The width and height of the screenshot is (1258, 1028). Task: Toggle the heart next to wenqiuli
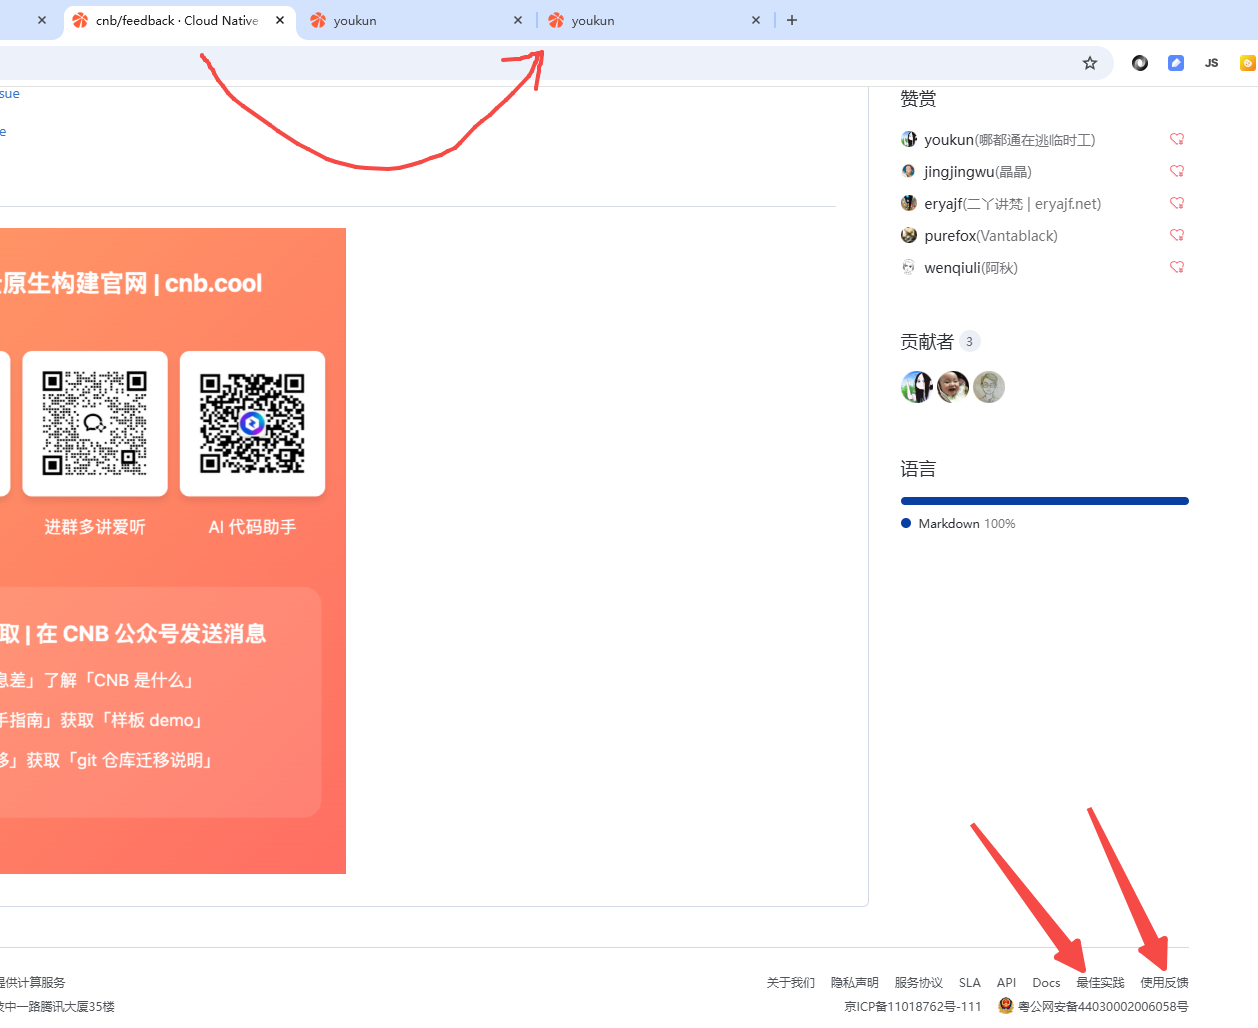[1177, 267]
